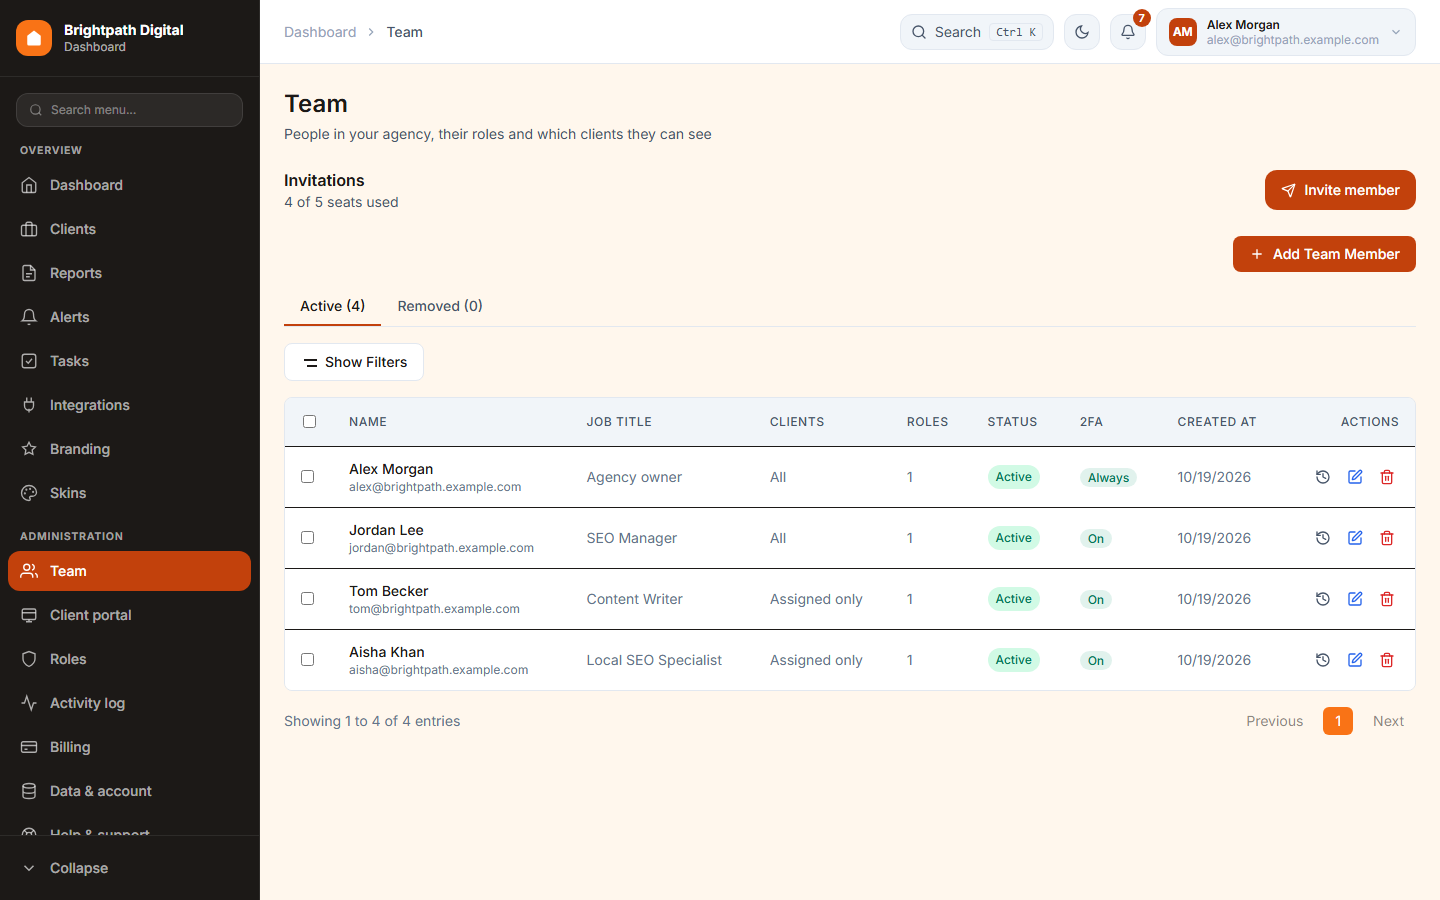
Task: Open Reports in the sidebar
Action: pos(130,273)
